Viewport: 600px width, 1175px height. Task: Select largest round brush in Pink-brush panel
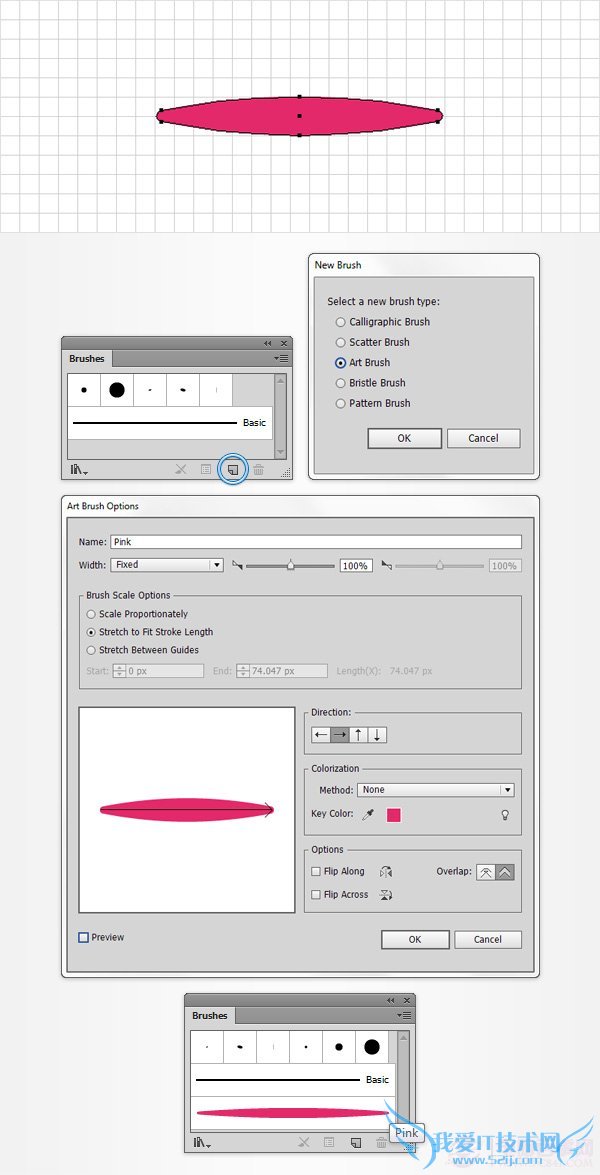tap(372, 1047)
